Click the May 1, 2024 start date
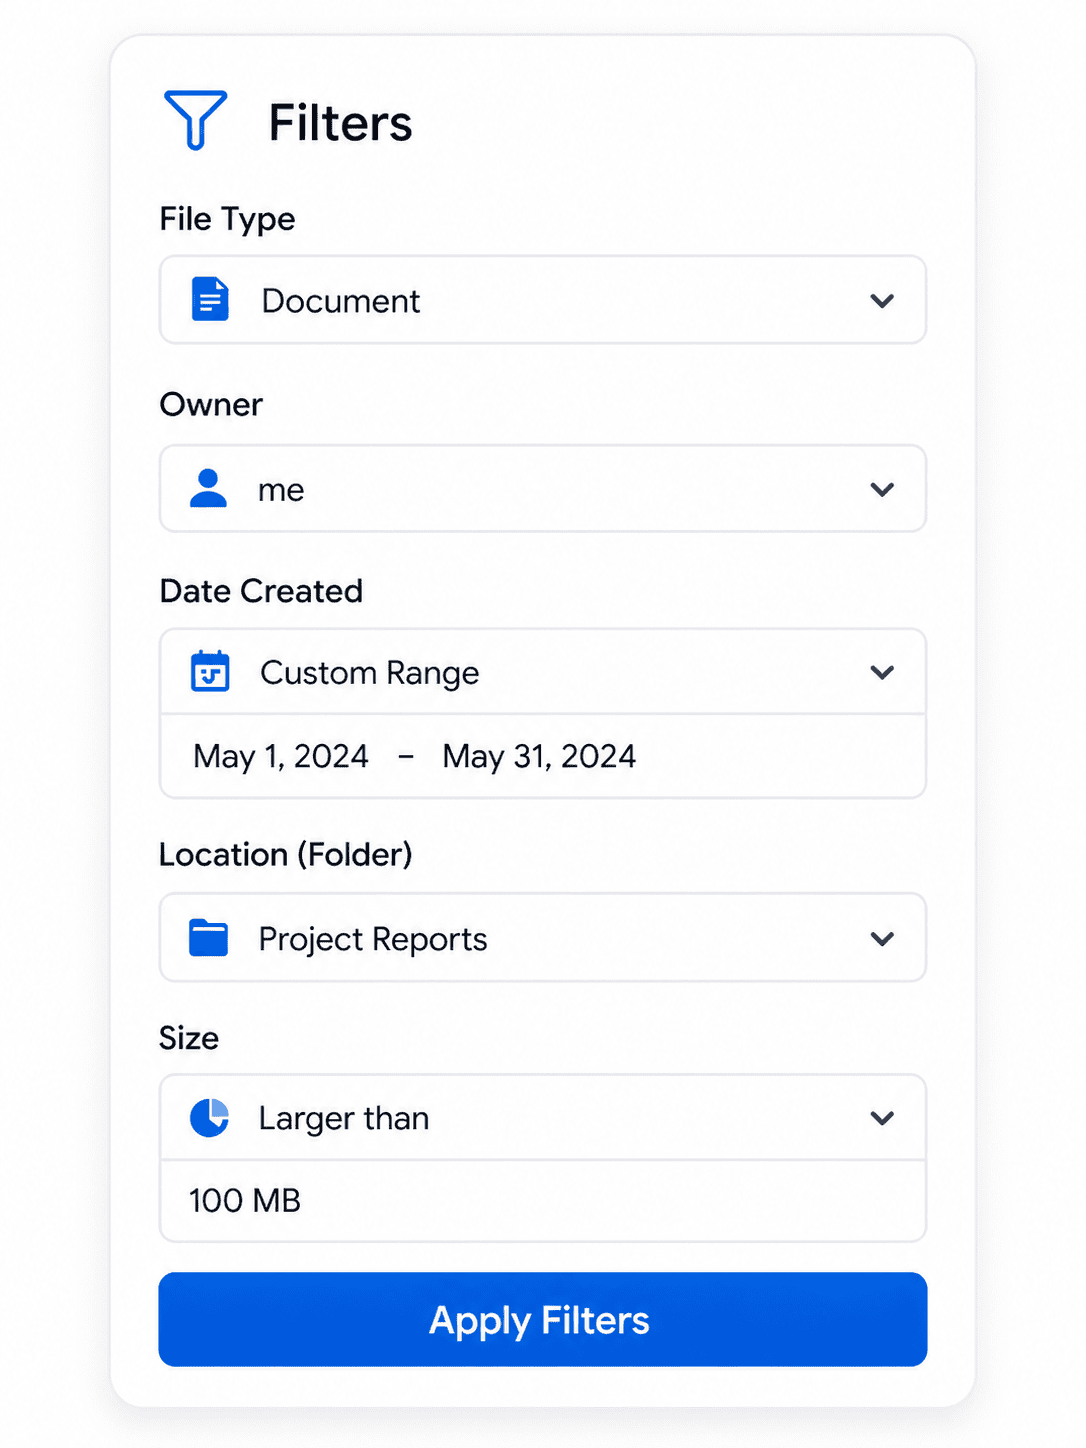Image resolution: width=1086 pixels, height=1448 pixels. tap(281, 756)
